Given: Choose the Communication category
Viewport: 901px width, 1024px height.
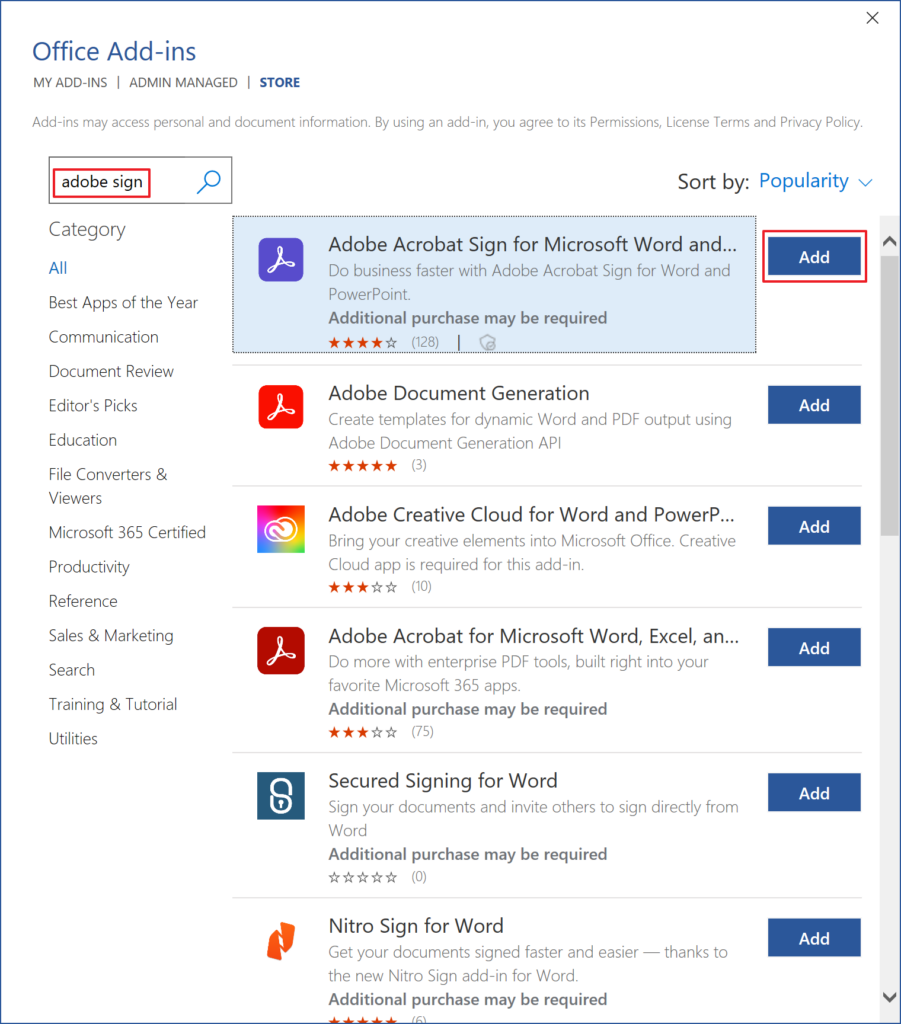Looking at the screenshot, I should [x=104, y=337].
